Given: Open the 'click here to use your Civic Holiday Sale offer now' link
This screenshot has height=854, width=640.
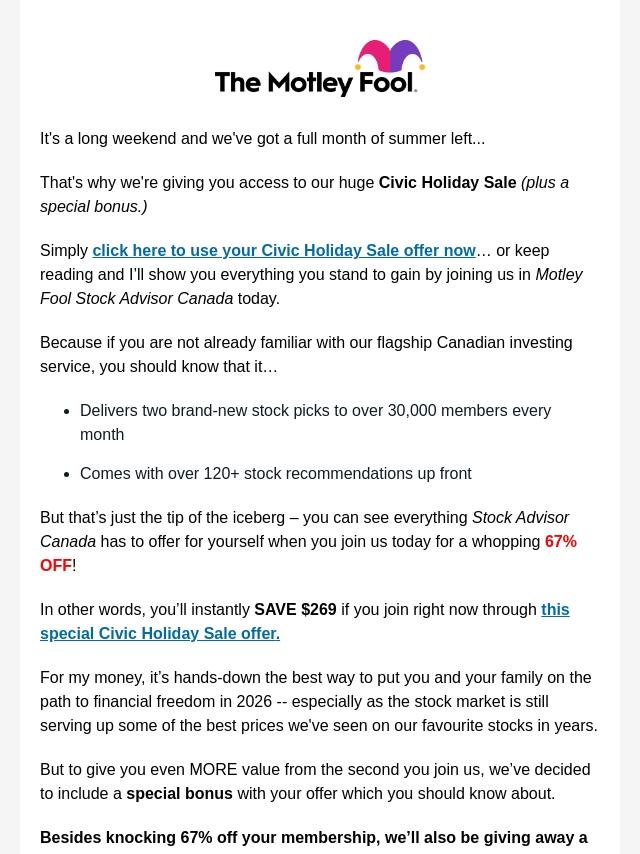Looking at the screenshot, I should pyautogui.click(x=284, y=251).
